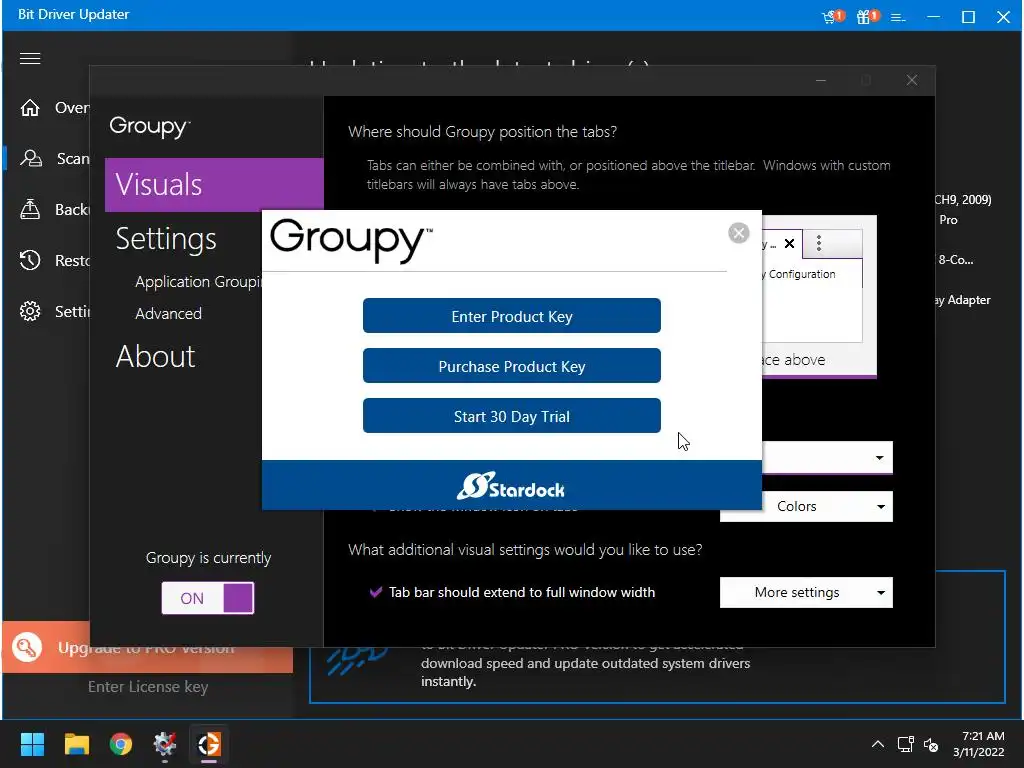Open Google Chrome from the taskbar
The height and width of the screenshot is (768, 1024).
click(x=121, y=744)
